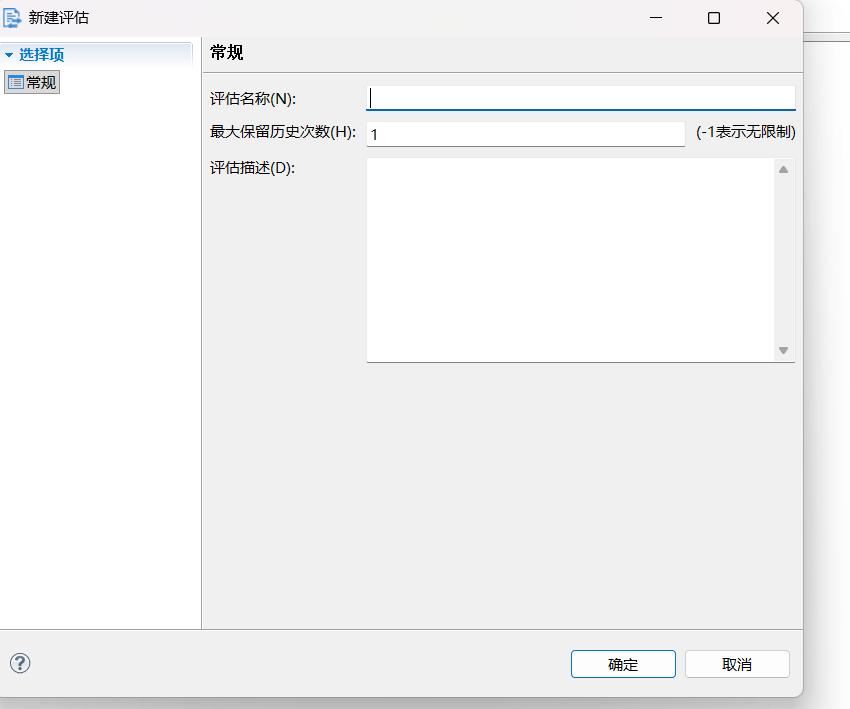Click the 评估描述(D): label
Screen dimensions: 850x709
coord(253,167)
